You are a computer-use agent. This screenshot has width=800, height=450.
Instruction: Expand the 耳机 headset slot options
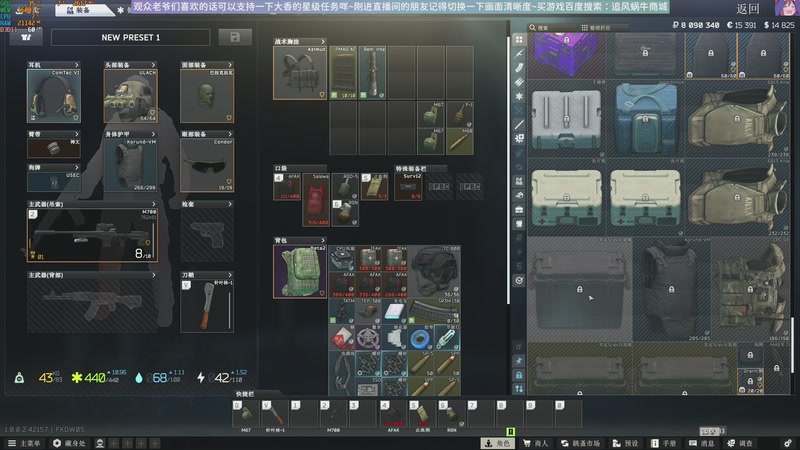pyautogui.click(x=77, y=65)
